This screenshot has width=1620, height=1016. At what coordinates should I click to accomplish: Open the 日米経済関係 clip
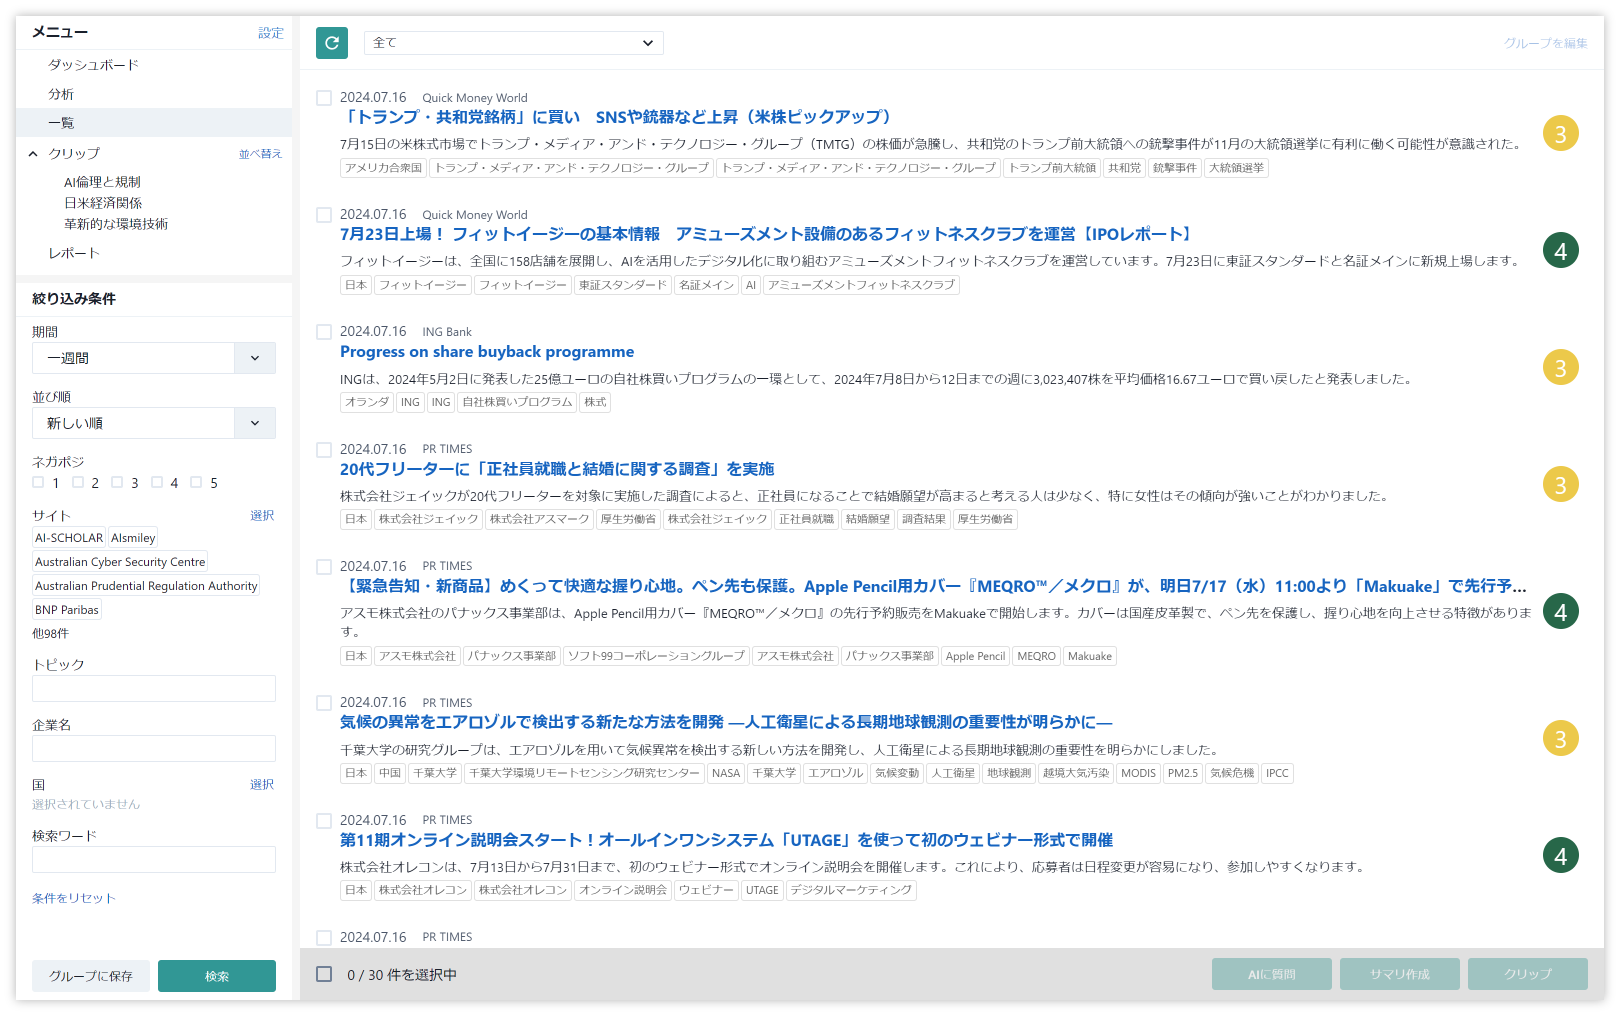[x=103, y=203]
